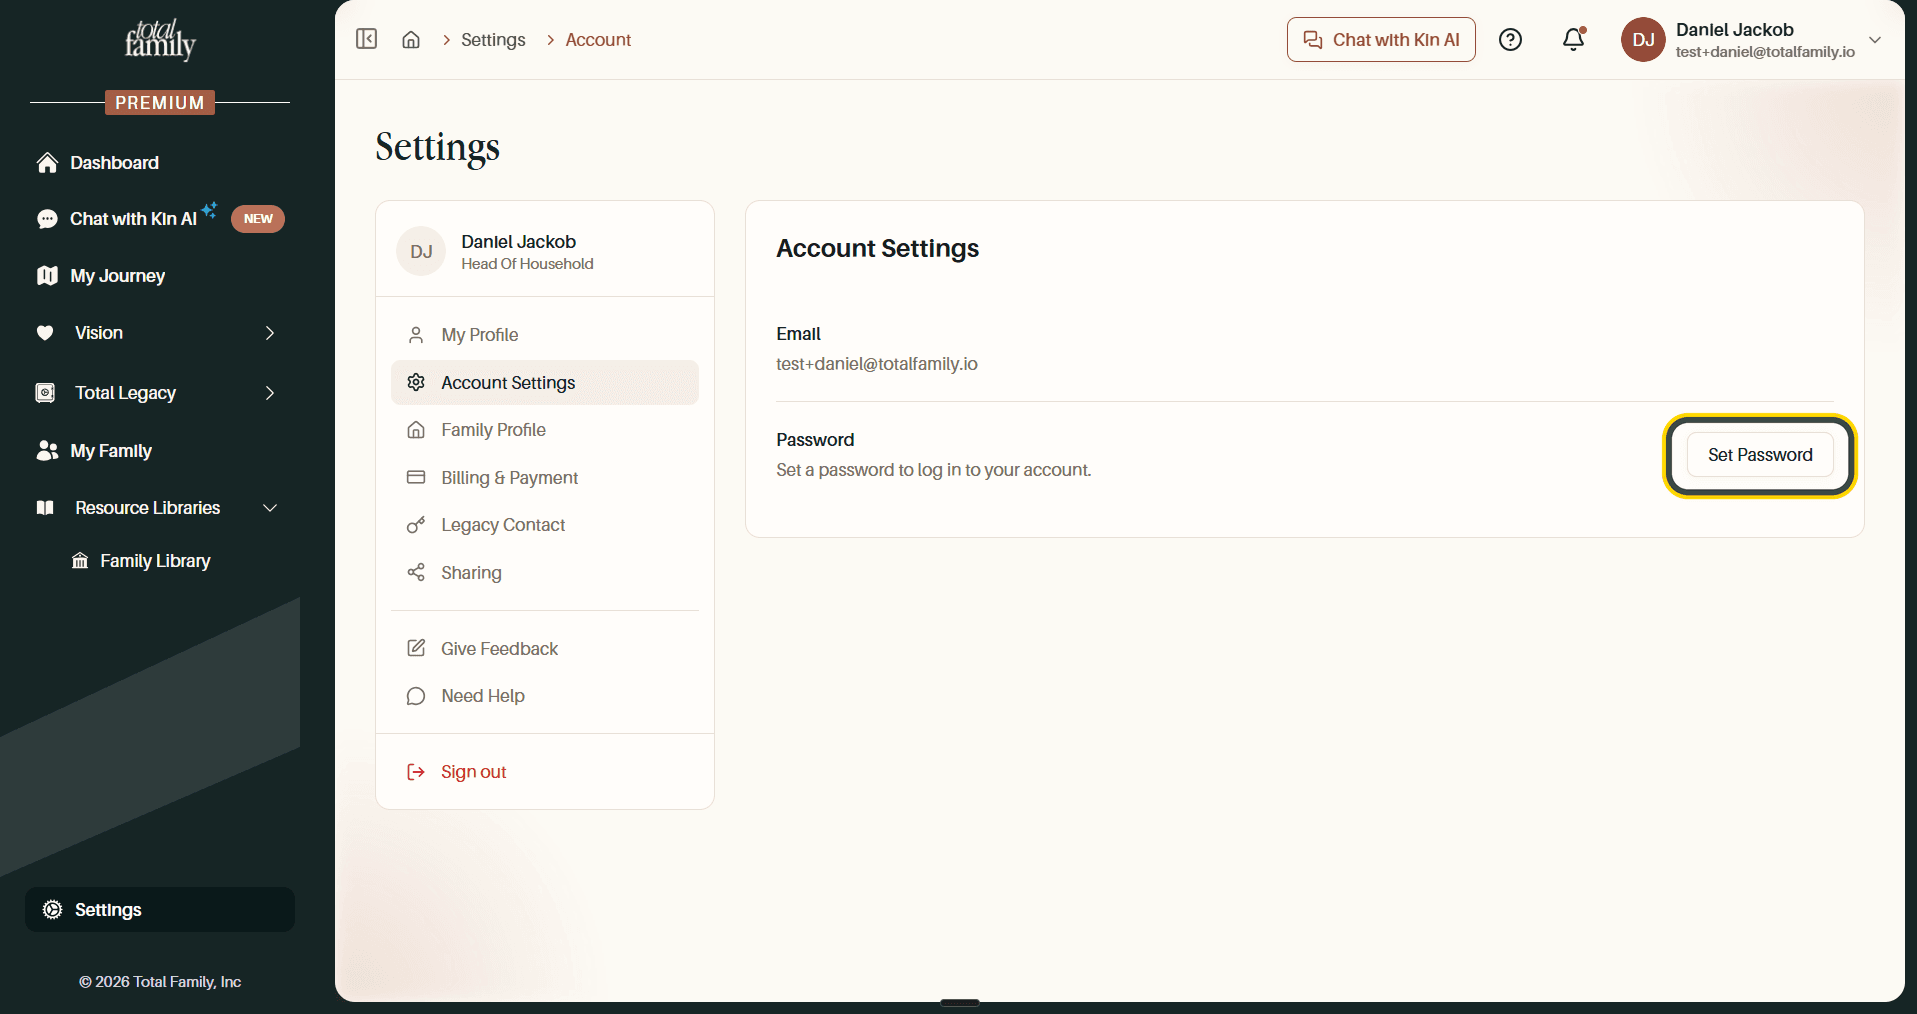This screenshot has width=1917, height=1014.
Task: Open the Sharing settings page
Action: tap(545, 573)
